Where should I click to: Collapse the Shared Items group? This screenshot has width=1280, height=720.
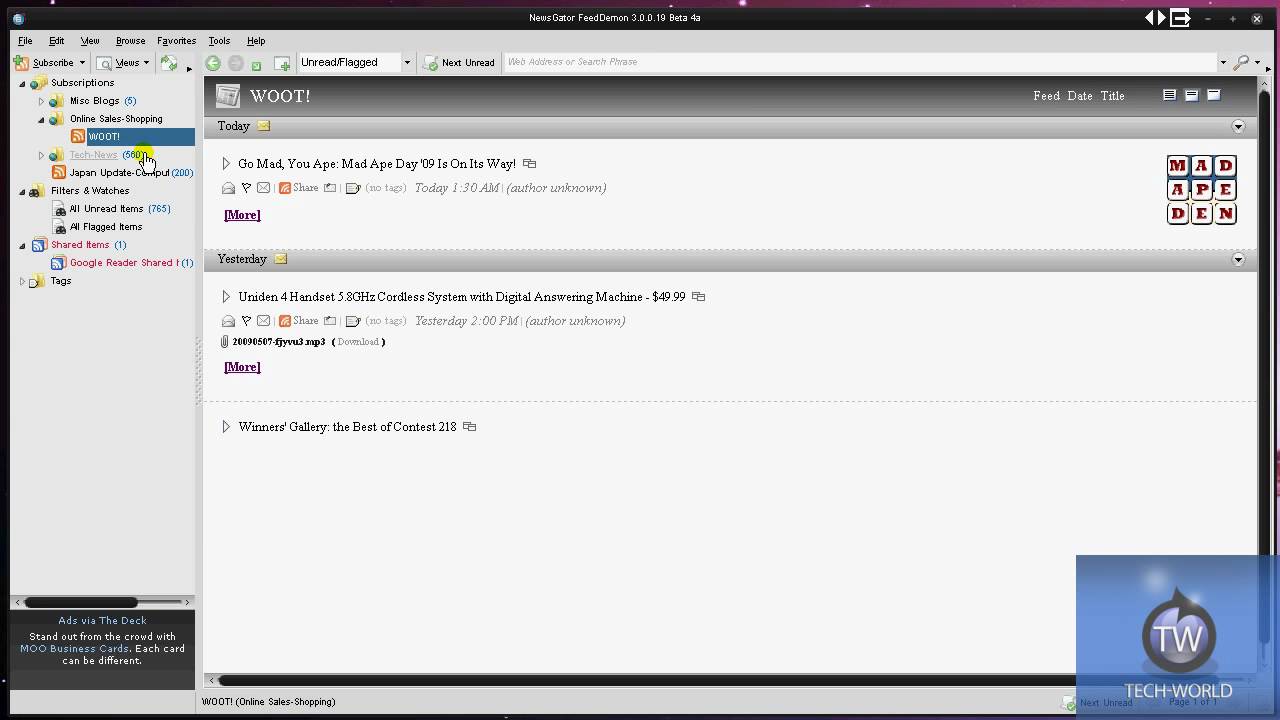coord(22,245)
